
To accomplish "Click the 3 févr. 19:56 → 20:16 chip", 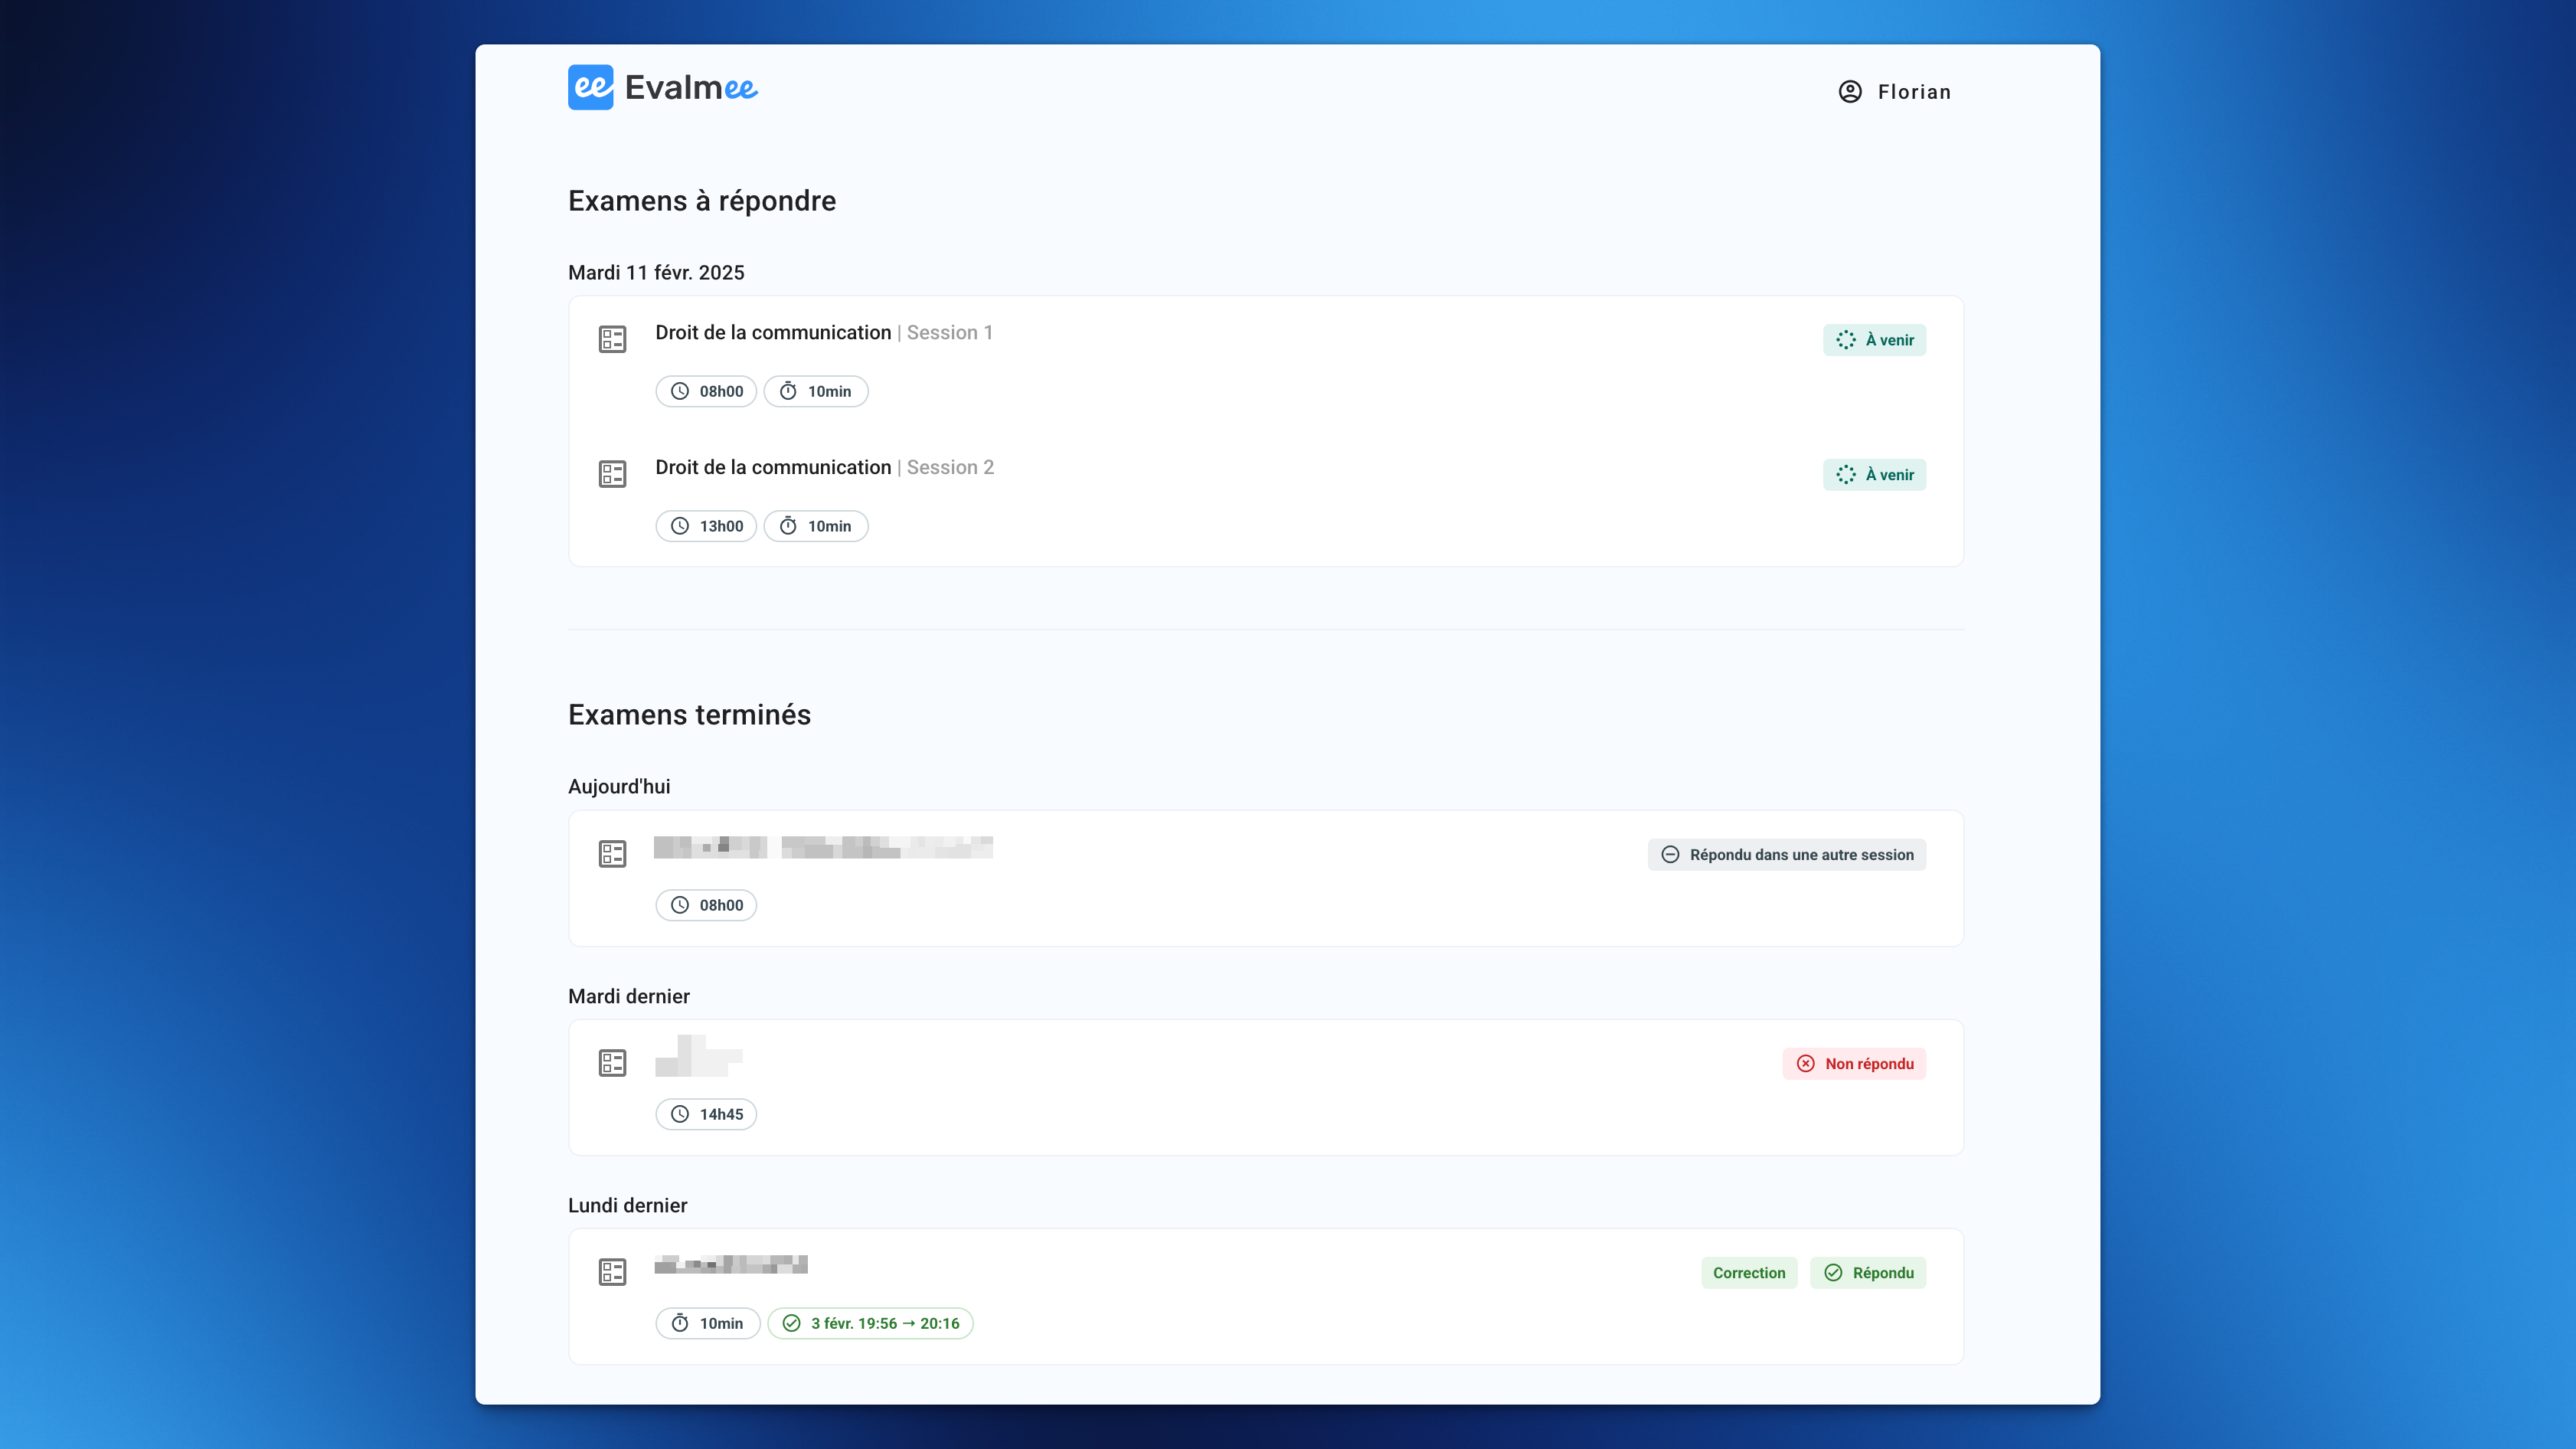I will [x=870, y=1323].
